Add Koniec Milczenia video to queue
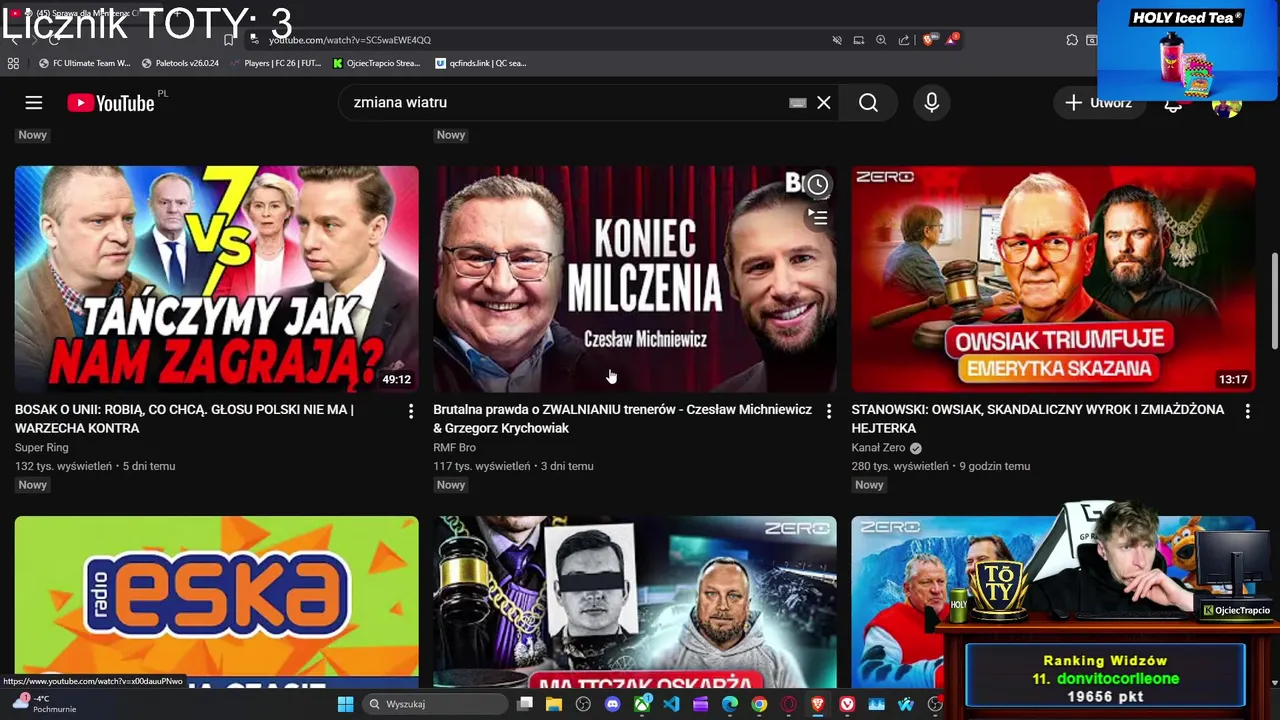The width and height of the screenshot is (1280, 720). point(818,217)
